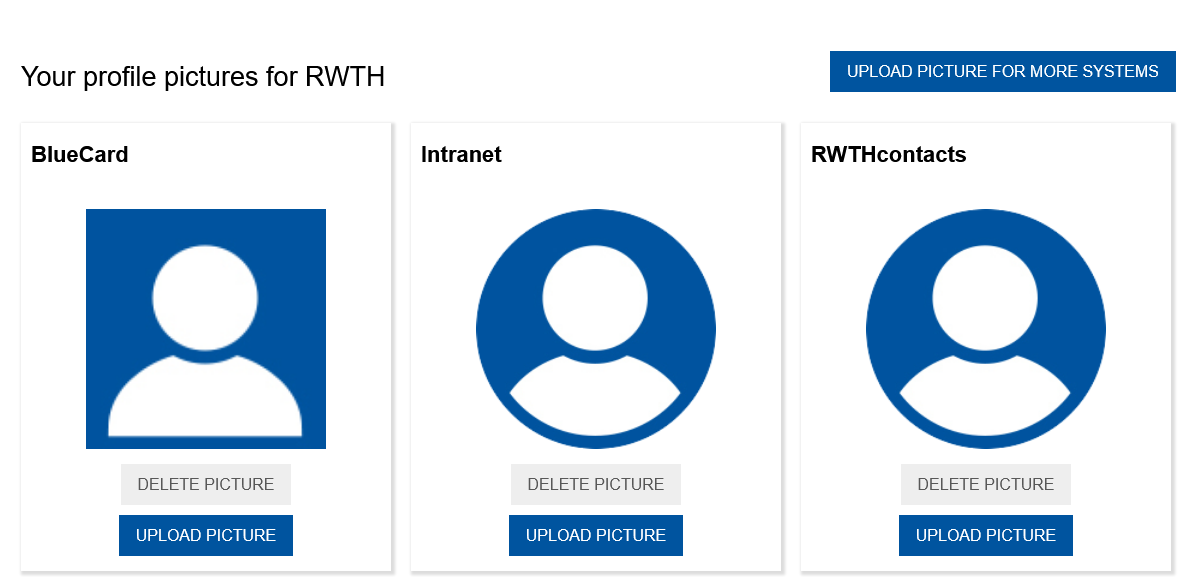
Task: Upload a picture for Intranet
Action: (x=595, y=535)
